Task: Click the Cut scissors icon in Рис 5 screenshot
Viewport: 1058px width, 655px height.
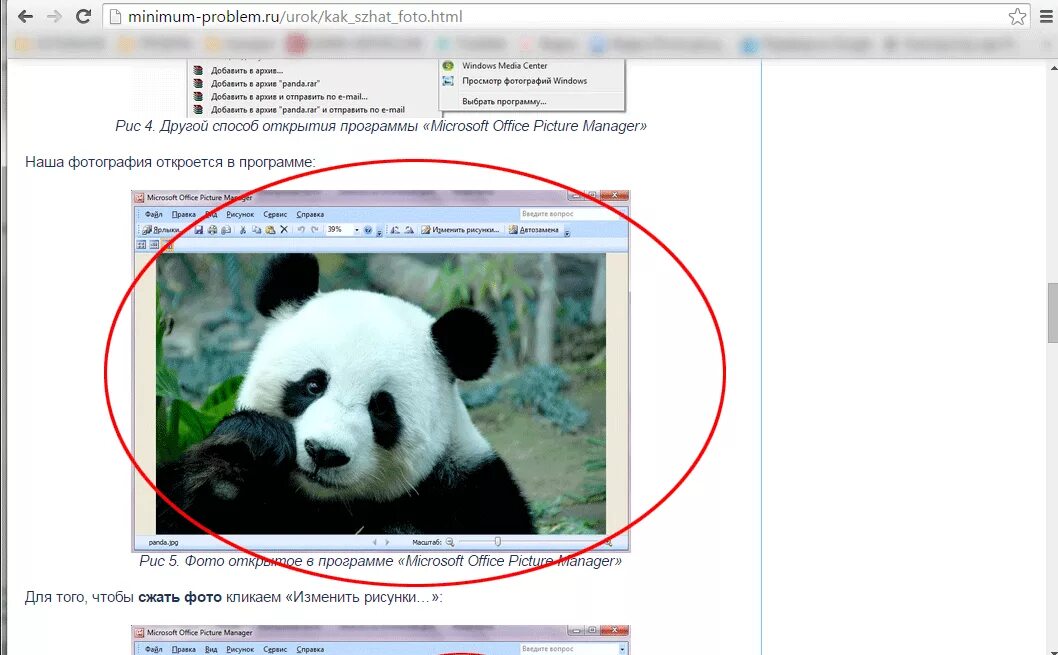Action: point(243,230)
